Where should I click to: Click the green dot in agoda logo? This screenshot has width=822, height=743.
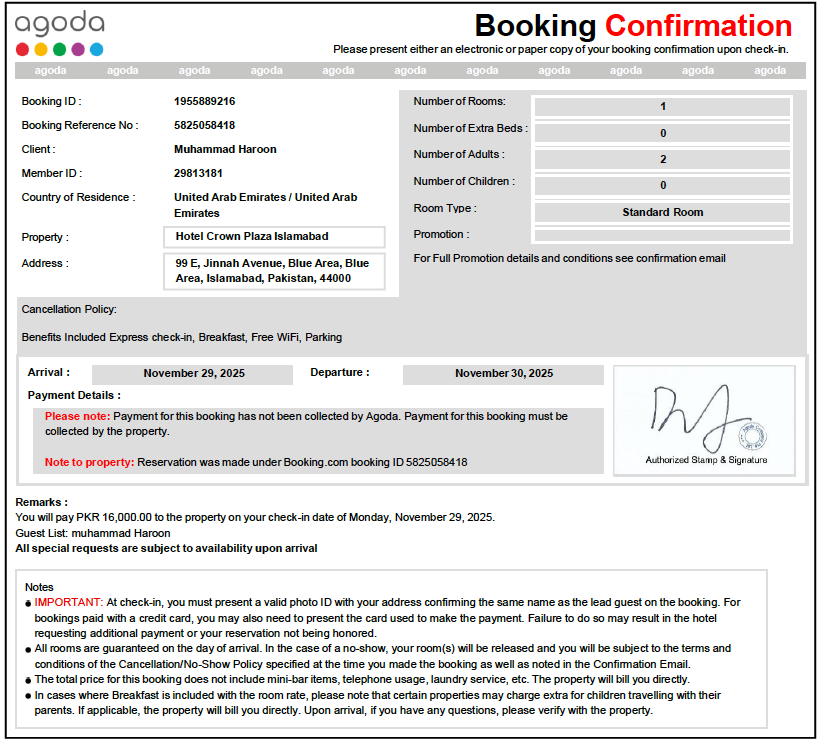[x=60, y=49]
